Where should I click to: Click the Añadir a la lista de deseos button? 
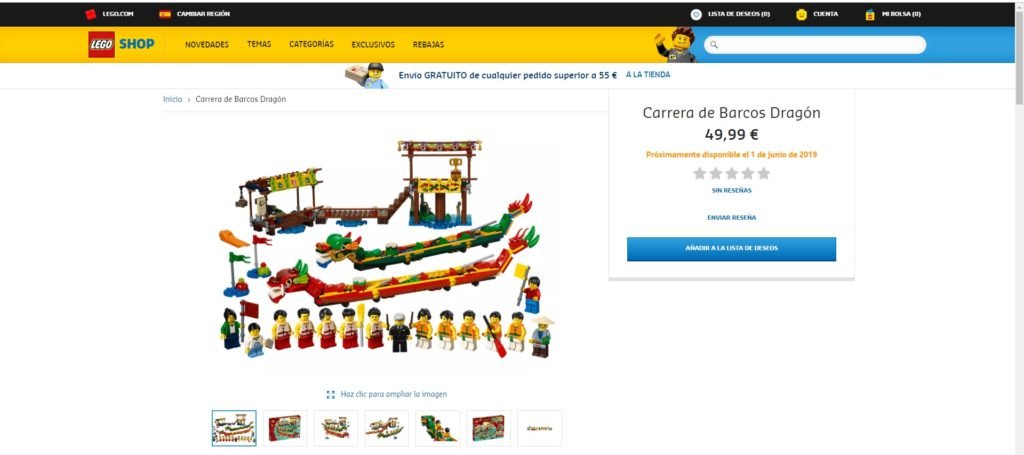pyautogui.click(x=731, y=249)
